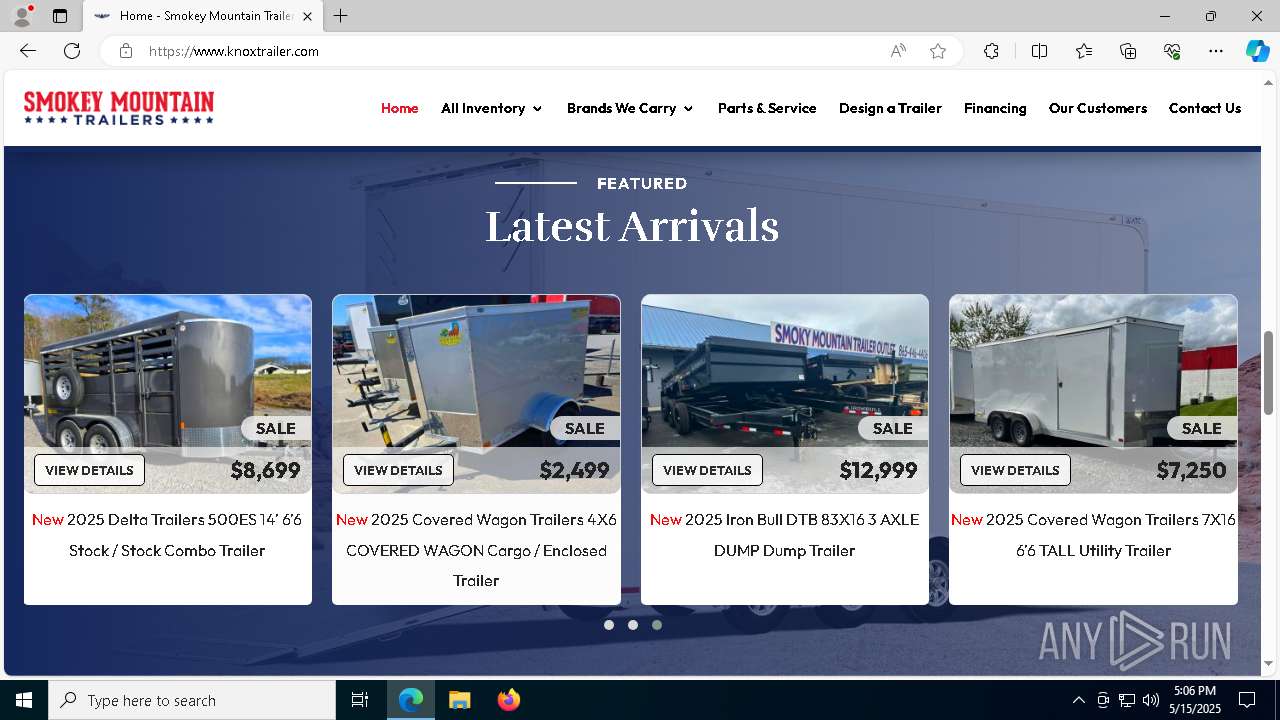Screen dimensions: 1280x720
Task: Open the taskbar clock and date
Action: [x=1195, y=700]
